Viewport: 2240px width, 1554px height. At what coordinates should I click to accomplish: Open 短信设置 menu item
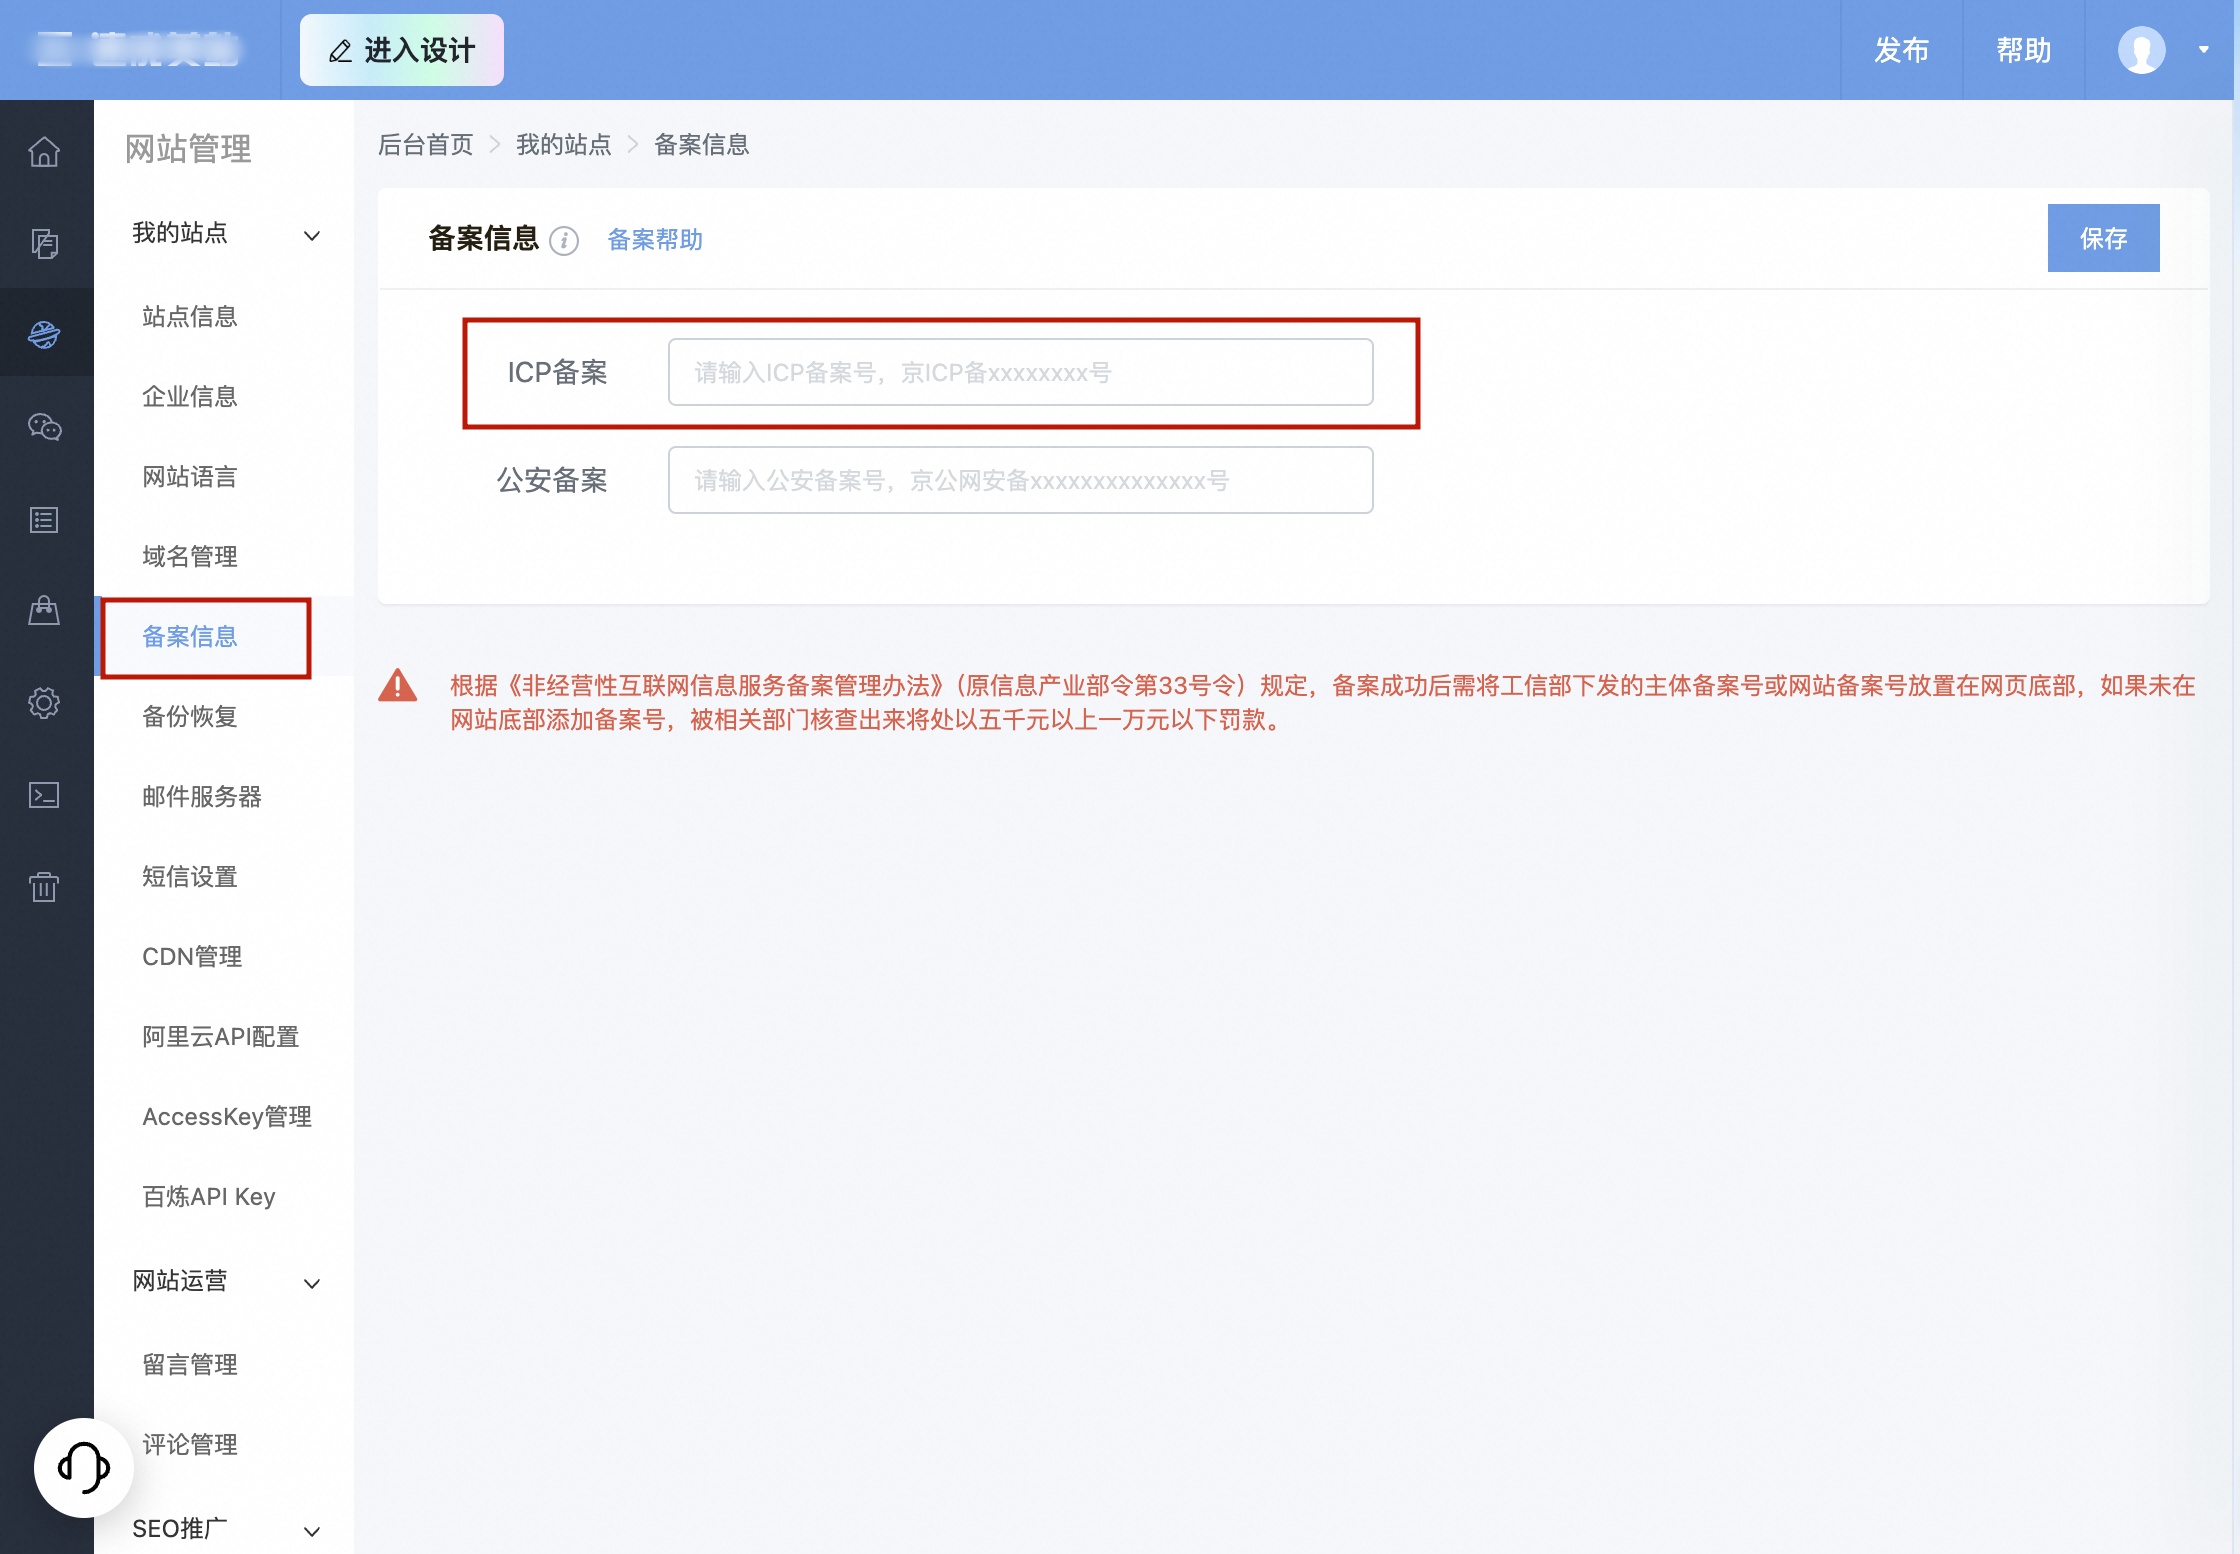click(x=190, y=877)
